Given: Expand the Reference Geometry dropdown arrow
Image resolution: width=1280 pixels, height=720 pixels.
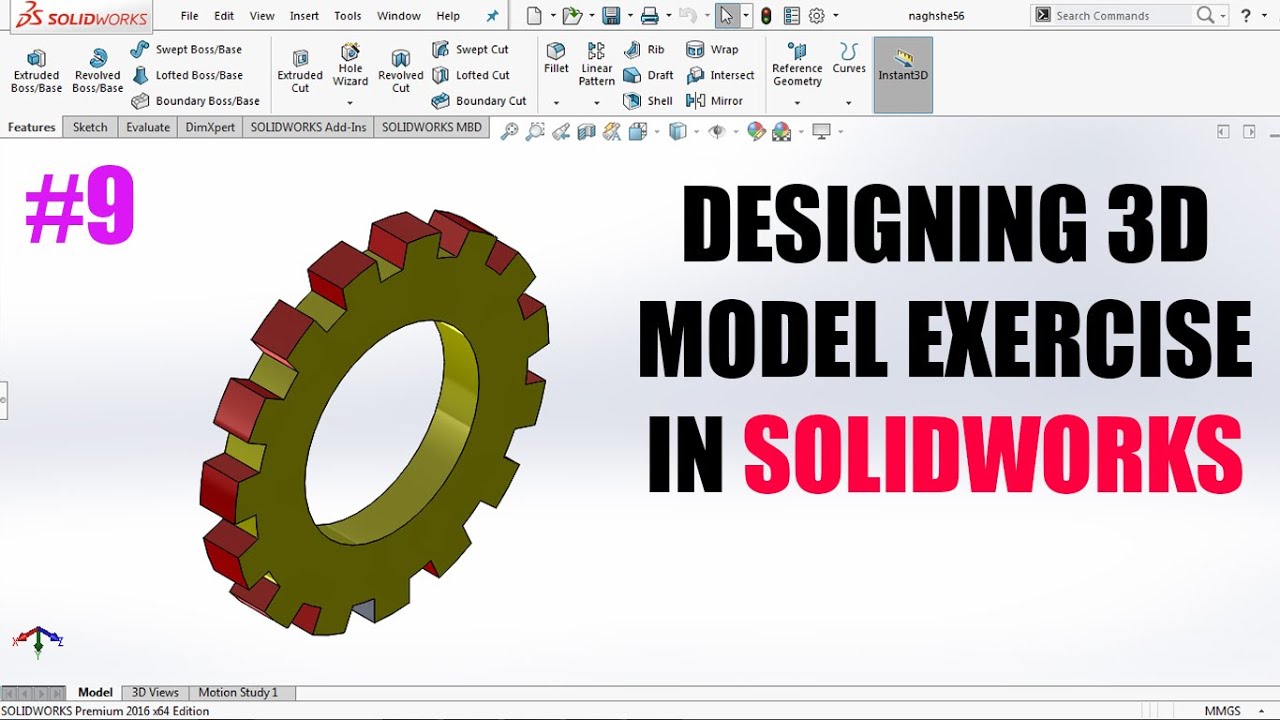Looking at the screenshot, I should click(x=797, y=103).
